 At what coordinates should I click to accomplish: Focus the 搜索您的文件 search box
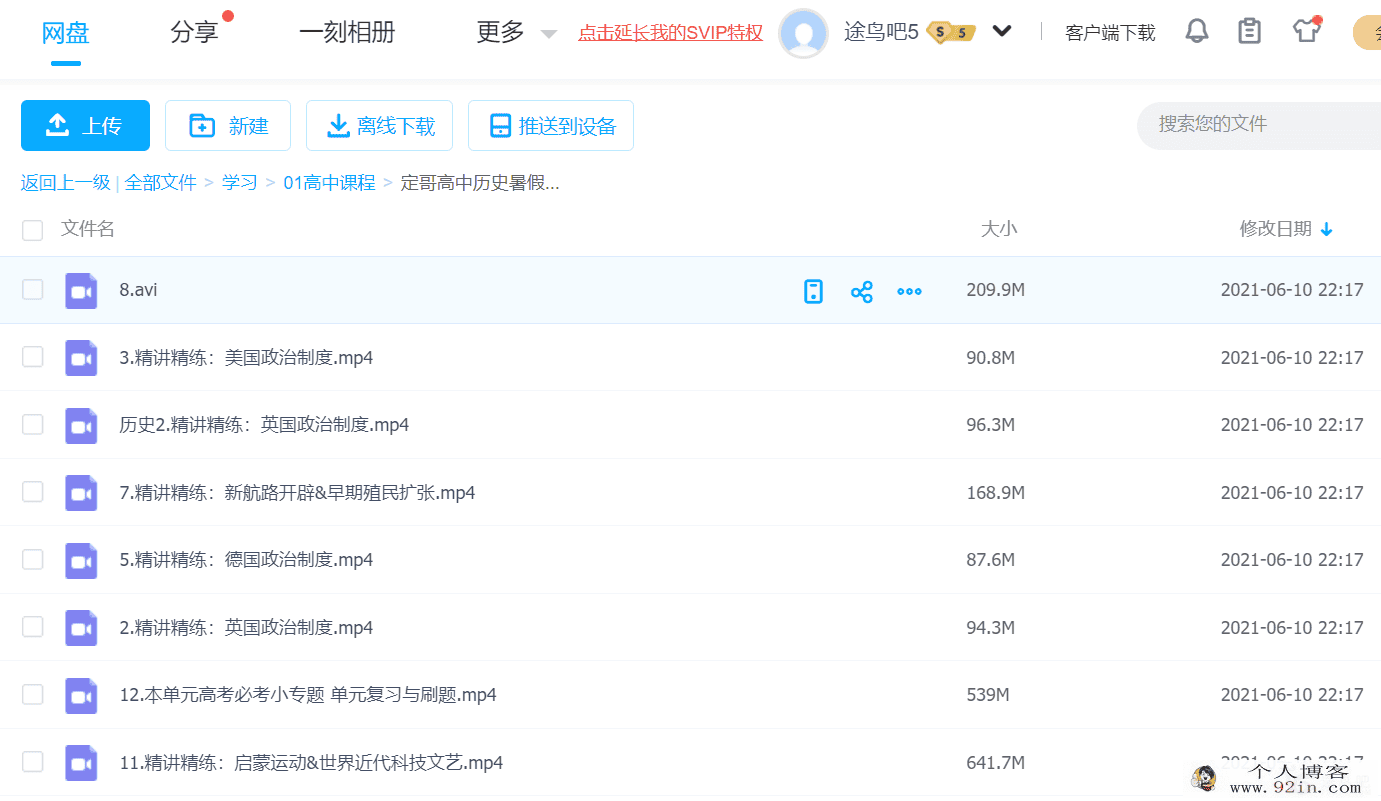pyautogui.click(x=1260, y=125)
